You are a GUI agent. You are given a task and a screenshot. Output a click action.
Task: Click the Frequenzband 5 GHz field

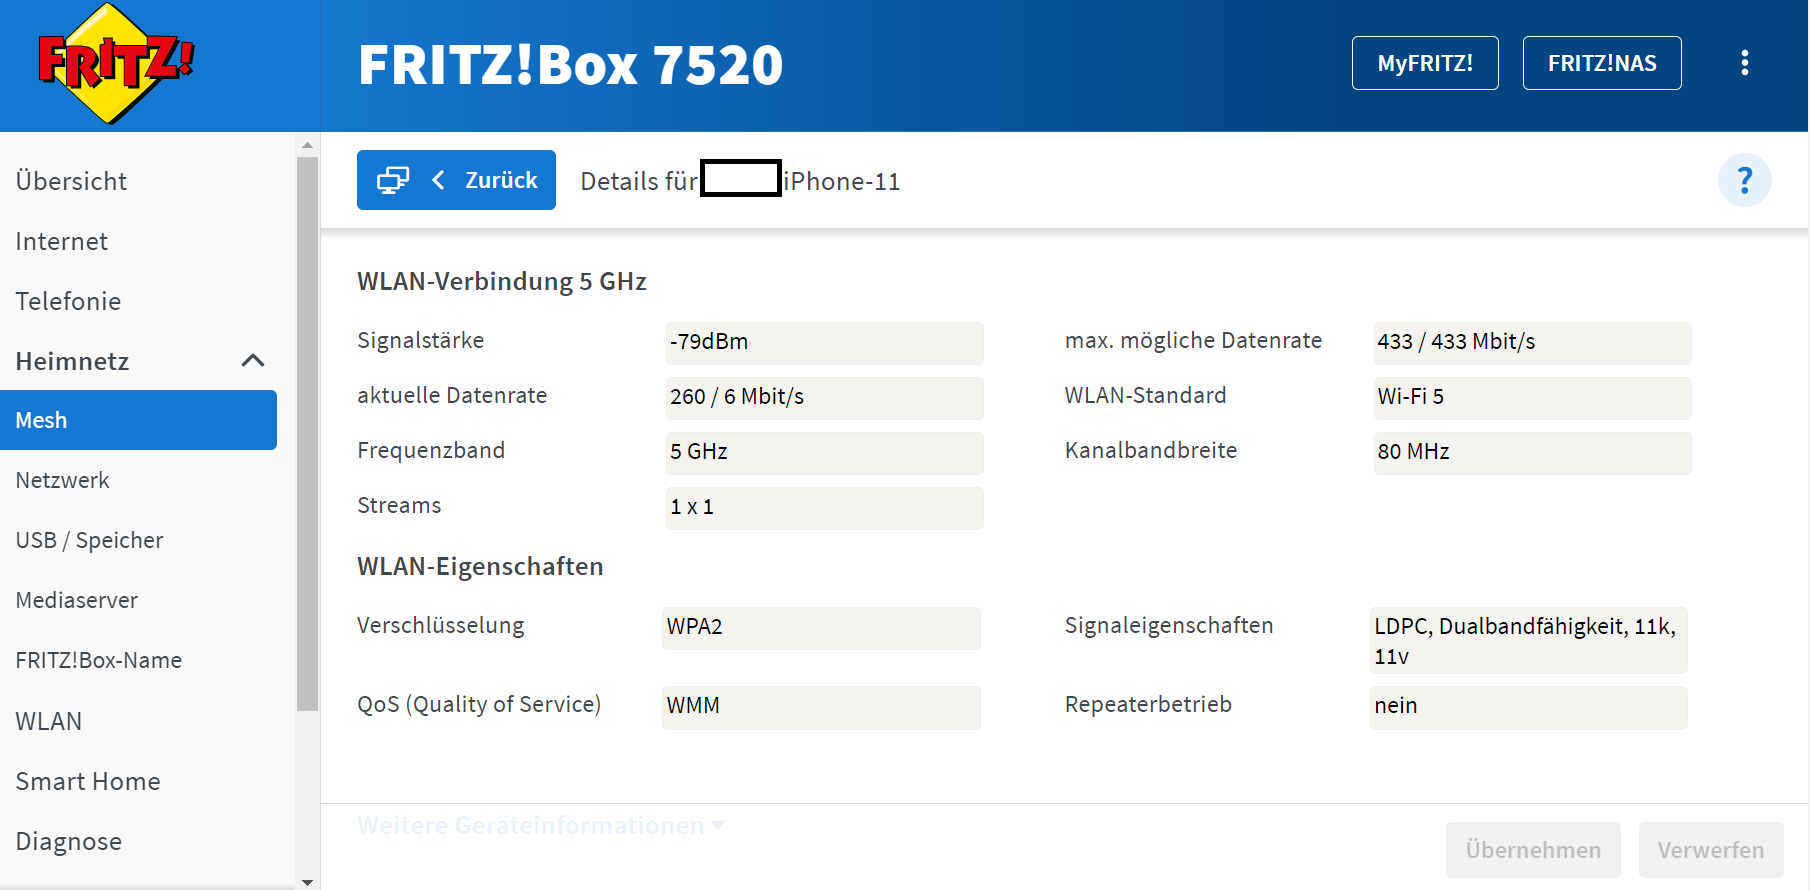tap(824, 452)
